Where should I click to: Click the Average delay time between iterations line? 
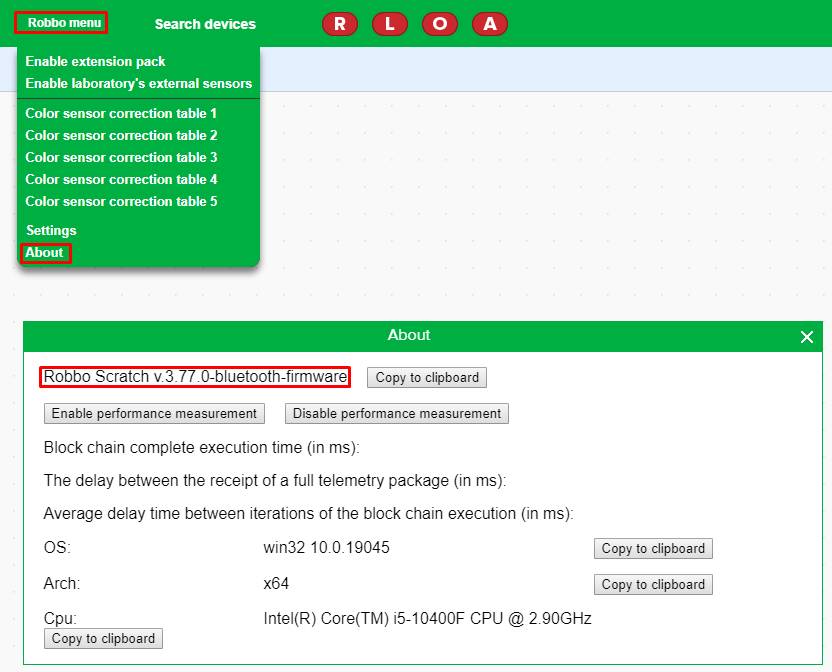308,514
